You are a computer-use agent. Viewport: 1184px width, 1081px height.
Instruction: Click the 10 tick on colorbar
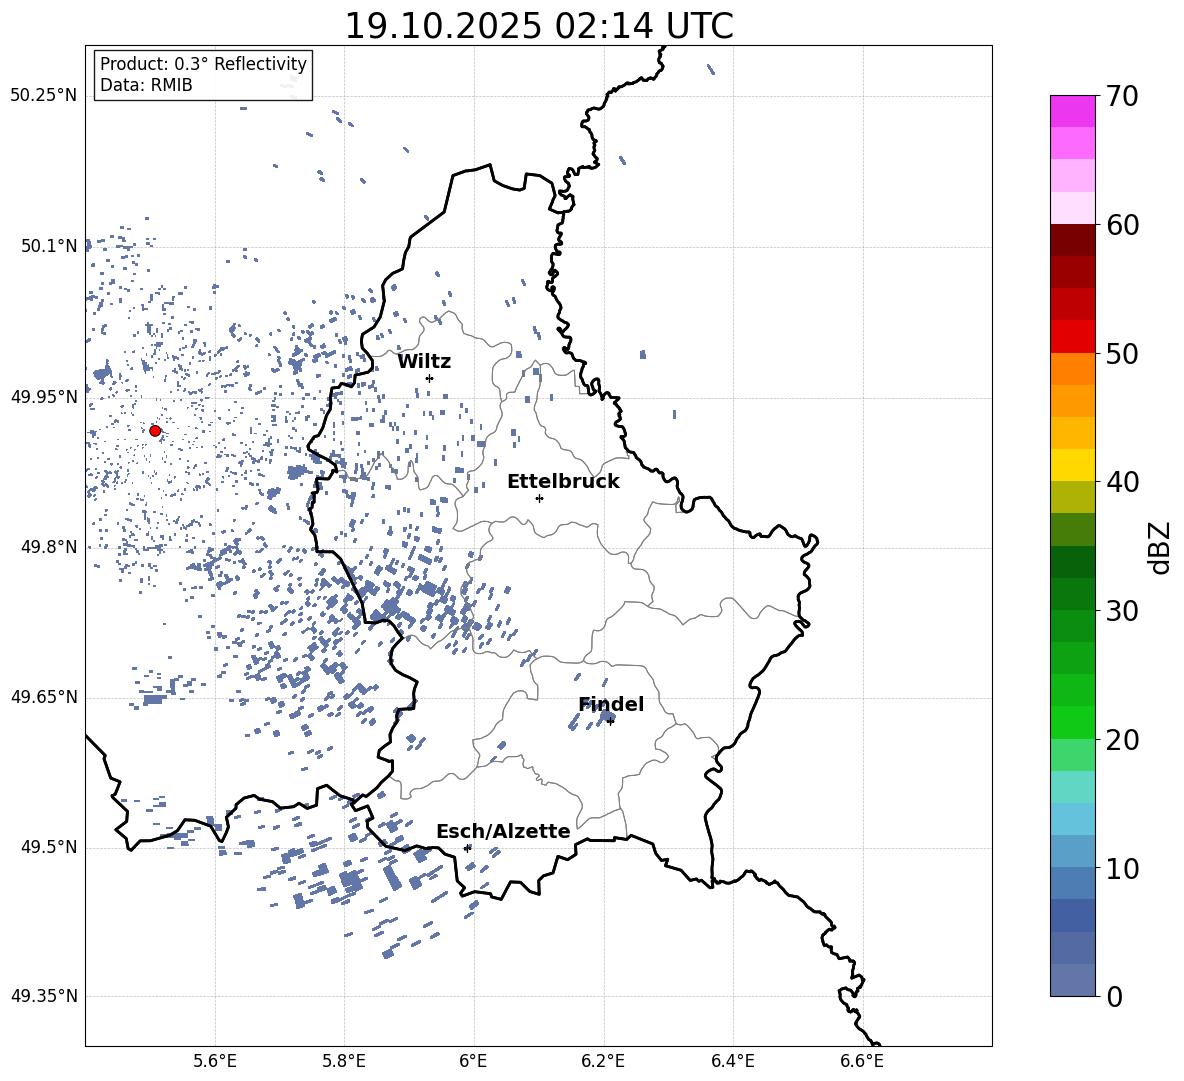pyautogui.click(x=1121, y=868)
